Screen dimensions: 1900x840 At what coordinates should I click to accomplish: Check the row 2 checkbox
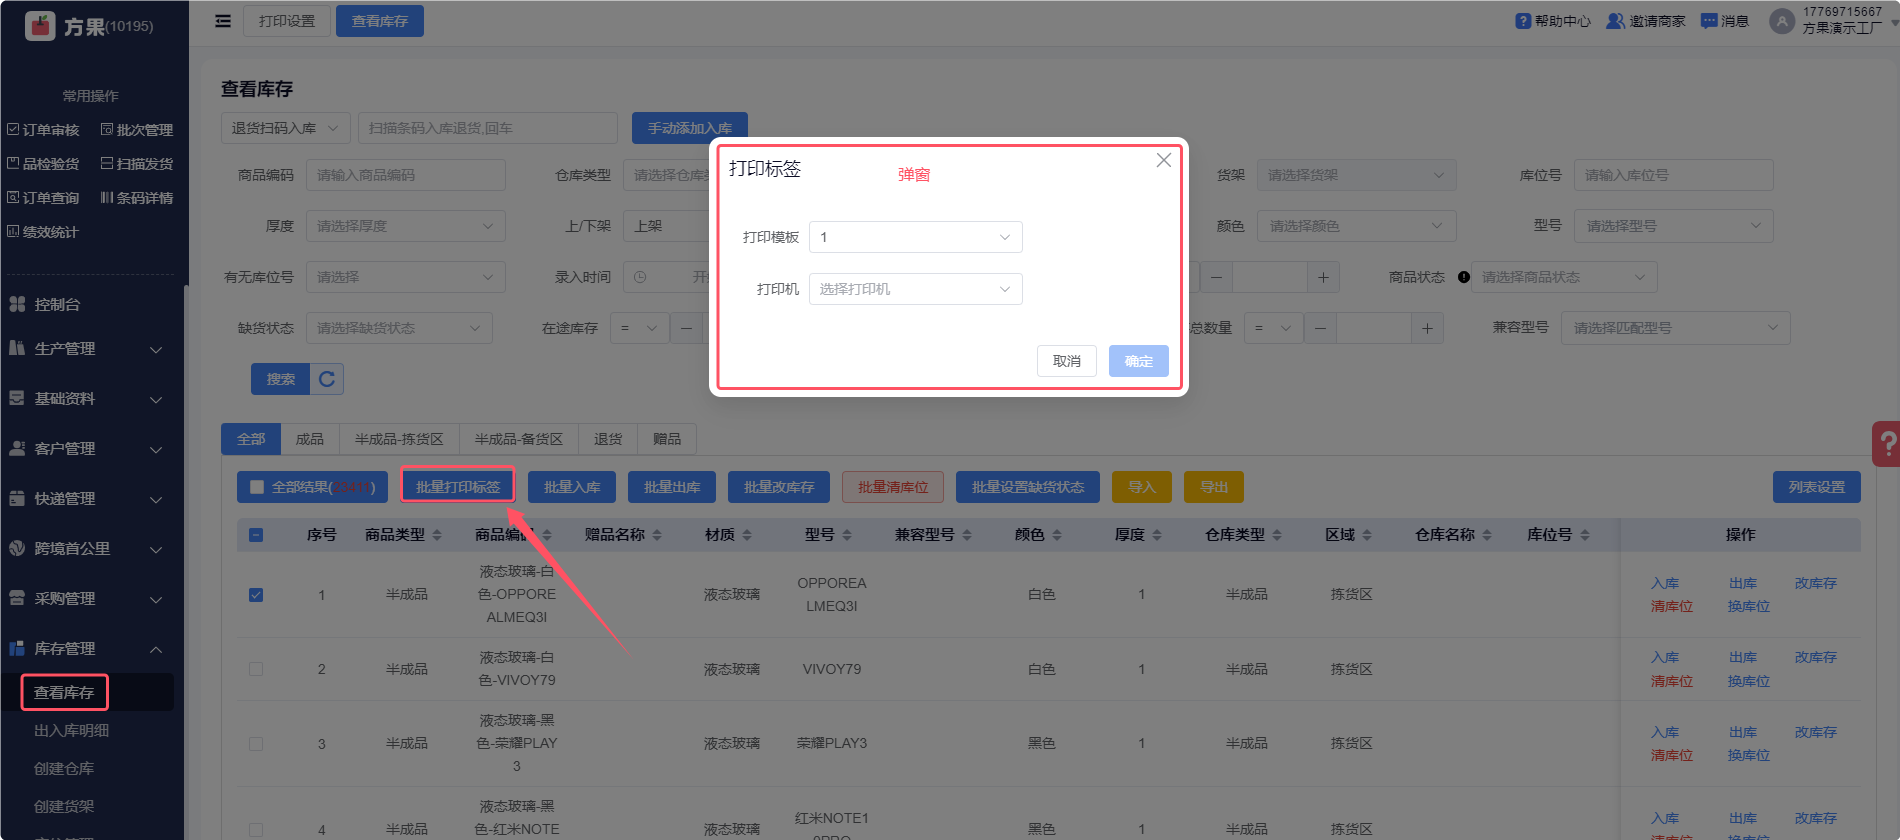pyautogui.click(x=256, y=669)
